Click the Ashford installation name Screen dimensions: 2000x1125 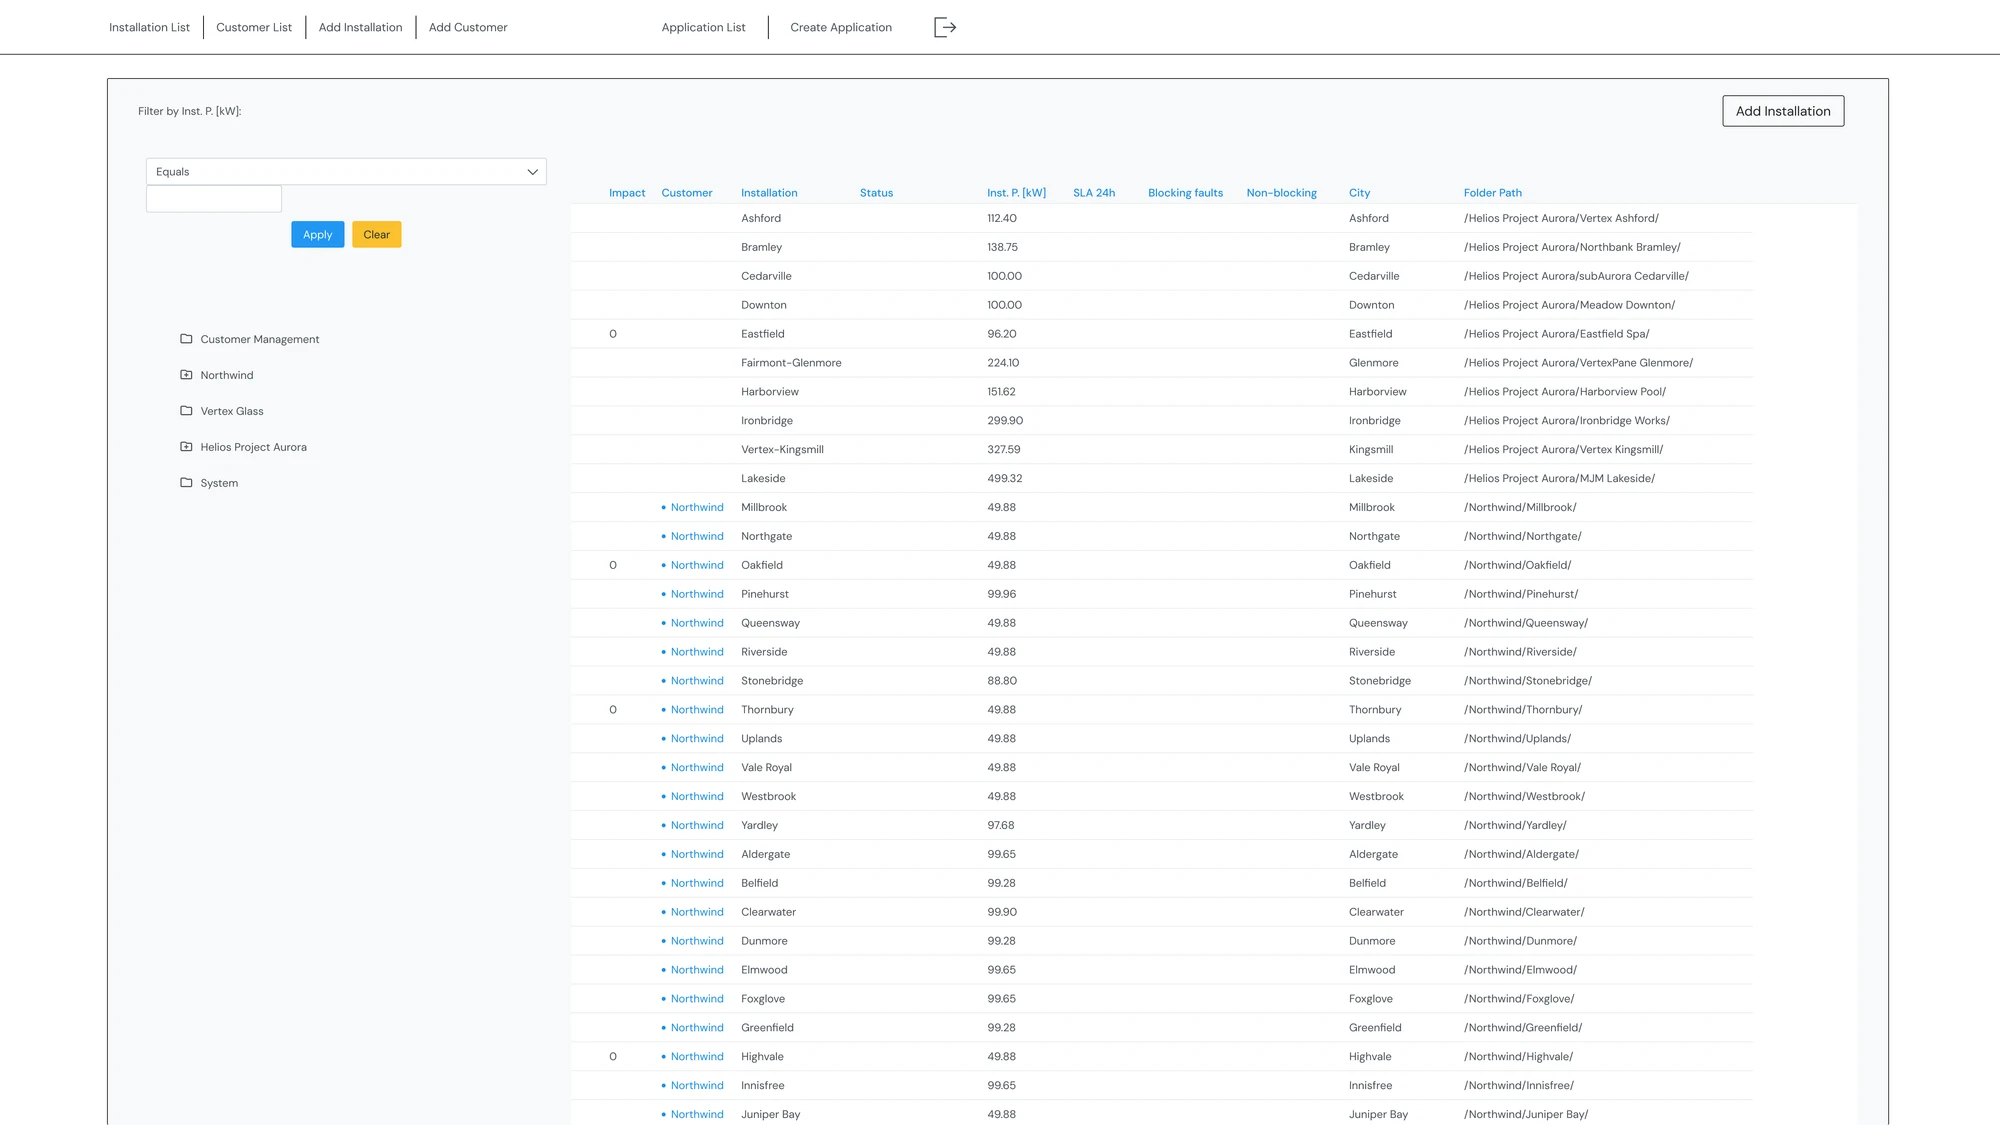click(761, 218)
